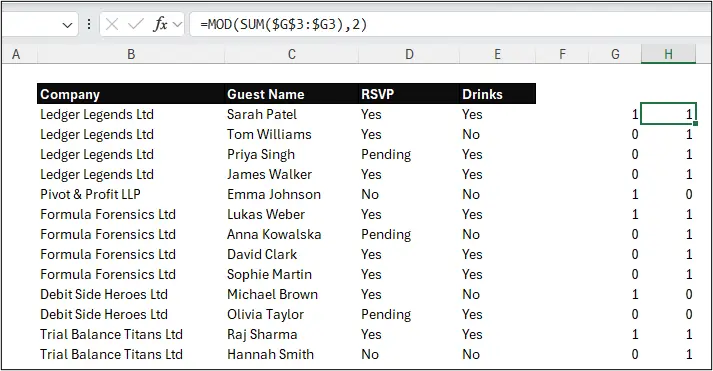Click column G value in Emma Johnson's row
Image resolution: width=713 pixels, height=371 pixels.
pyautogui.click(x=615, y=194)
